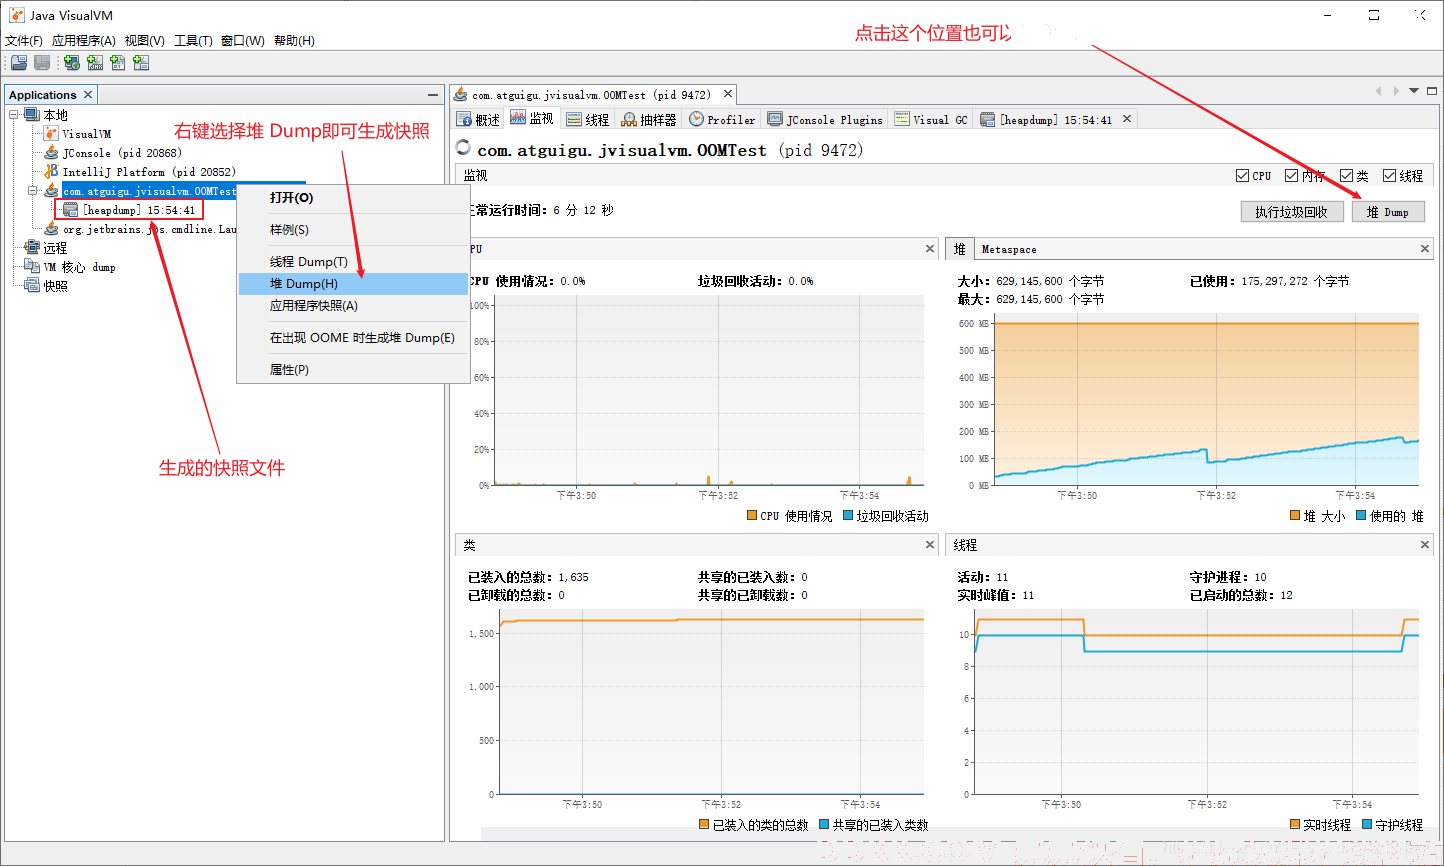Viewport: 1444px width, 866px height.
Task: Click the 执行垃圾回收 button
Action: point(1291,212)
